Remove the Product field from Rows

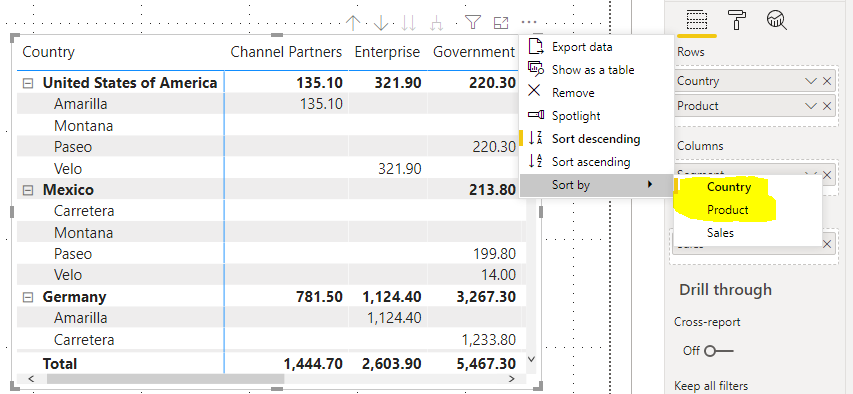(827, 106)
